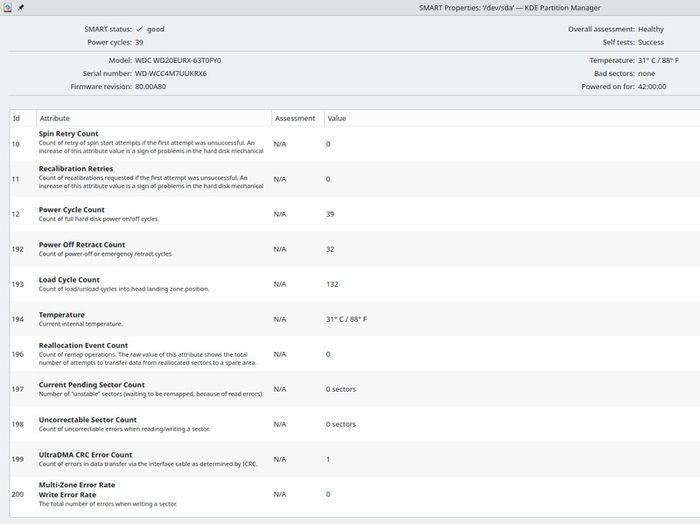
Task: Select the Reallocation Event Count attribute
Action: click(x=83, y=345)
